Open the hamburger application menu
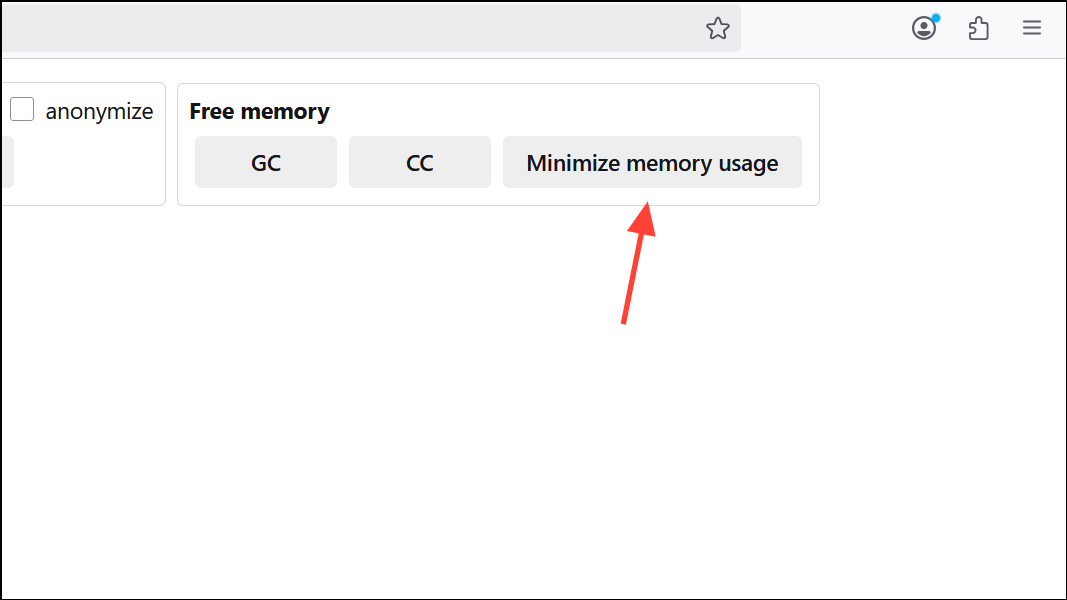This screenshot has width=1067, height=600. (x=1032, y=28)
